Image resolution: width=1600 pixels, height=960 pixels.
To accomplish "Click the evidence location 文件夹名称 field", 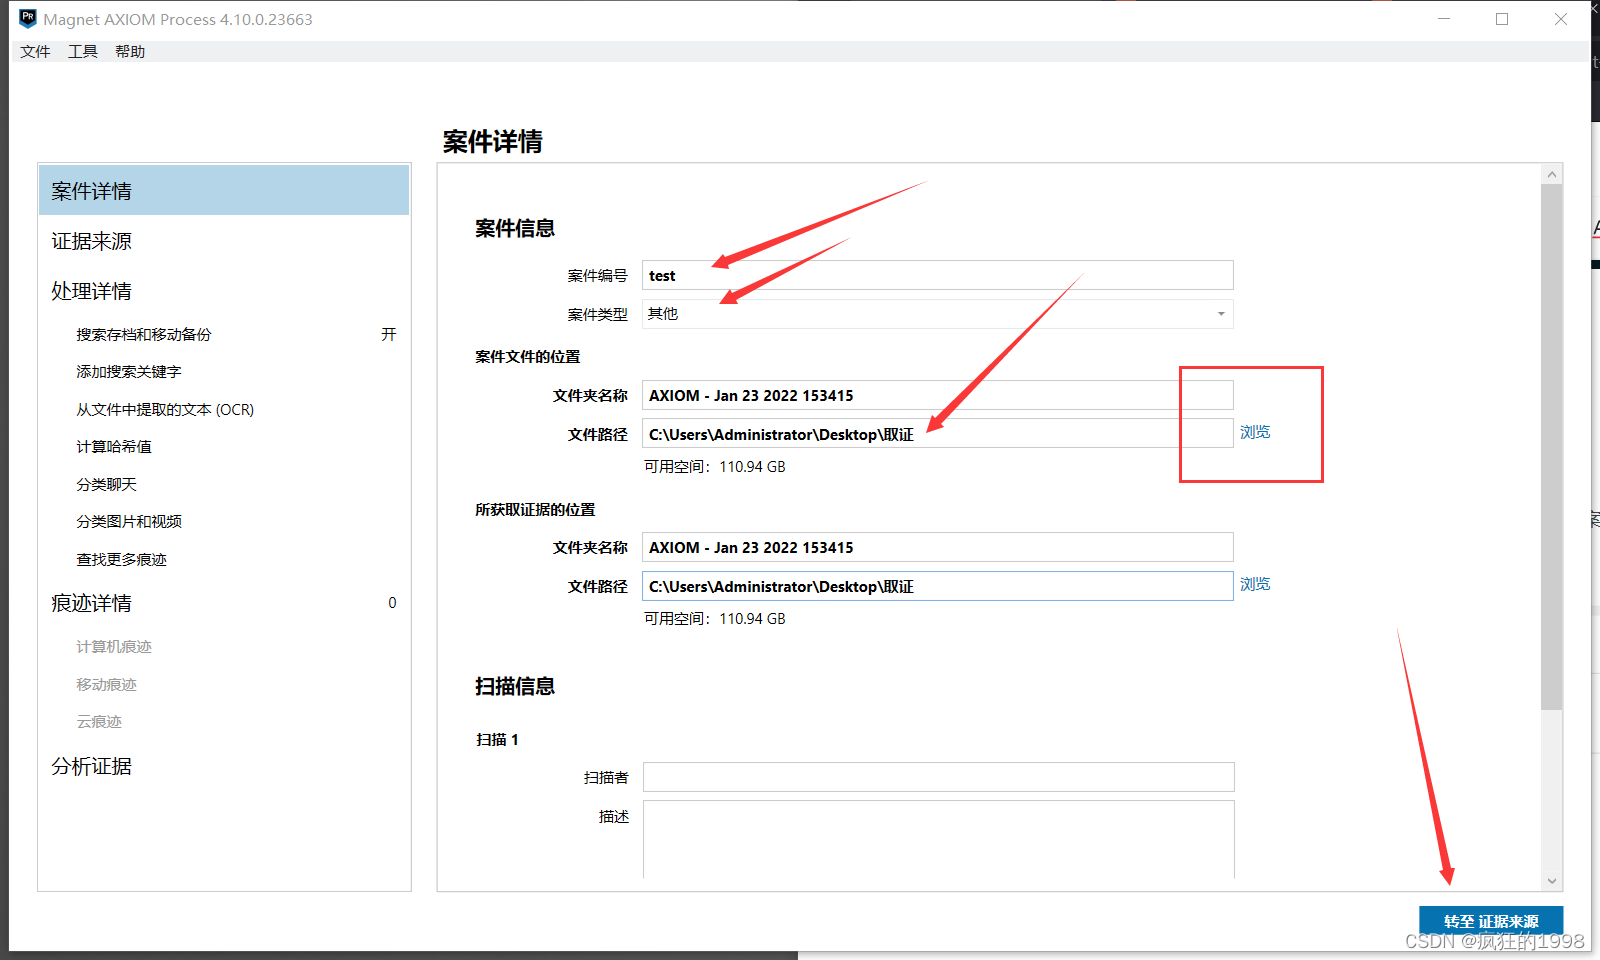I will (937, 547).
